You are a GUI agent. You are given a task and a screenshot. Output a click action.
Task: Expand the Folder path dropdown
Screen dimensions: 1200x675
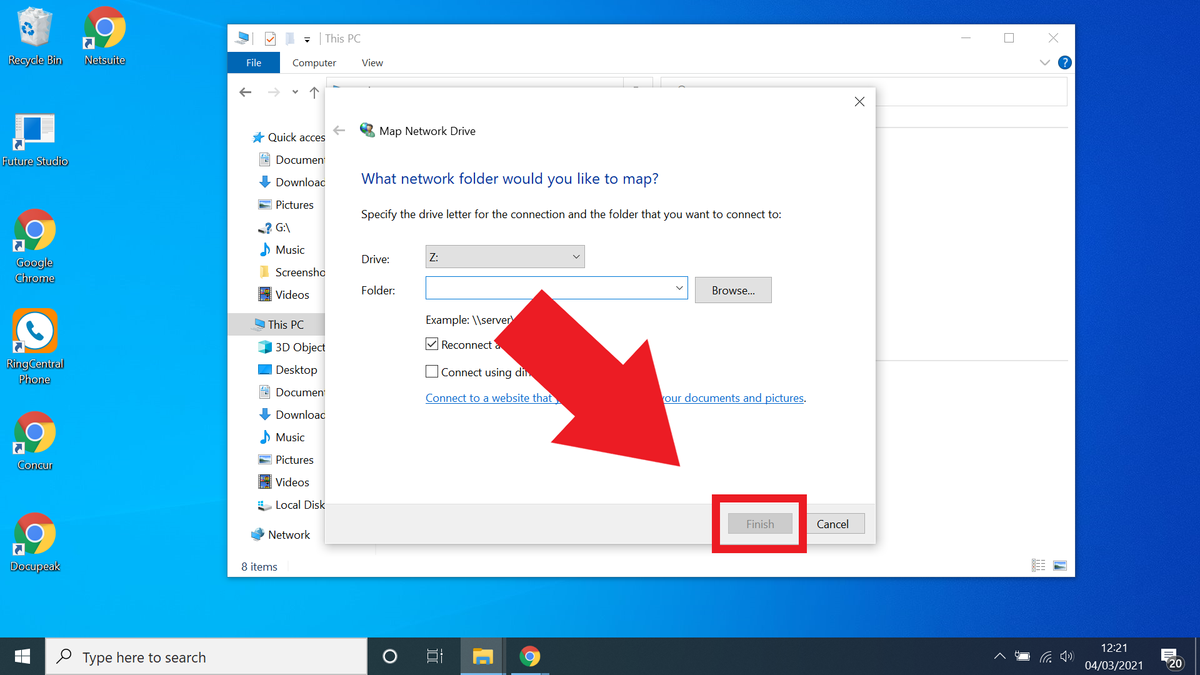tap(681, 287)
